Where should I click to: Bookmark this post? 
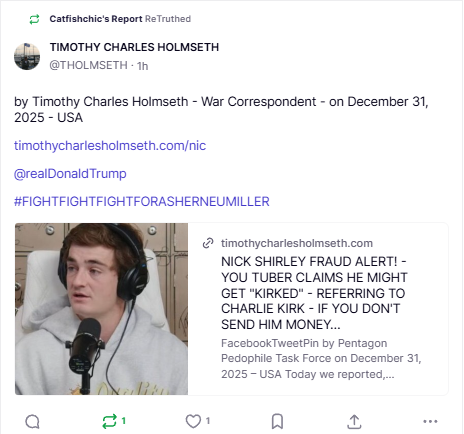tap(277, 421)
